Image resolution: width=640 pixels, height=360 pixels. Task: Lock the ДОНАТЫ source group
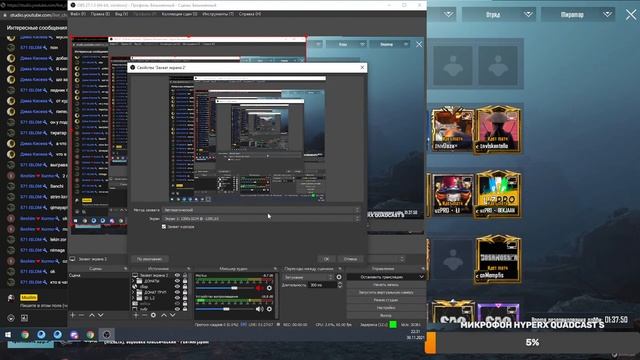(x=185, y=281)
